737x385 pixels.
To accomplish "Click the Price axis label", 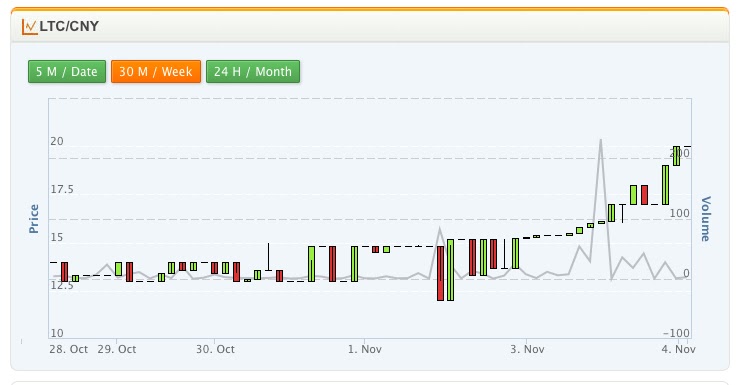I will click(x=34, y=219).
